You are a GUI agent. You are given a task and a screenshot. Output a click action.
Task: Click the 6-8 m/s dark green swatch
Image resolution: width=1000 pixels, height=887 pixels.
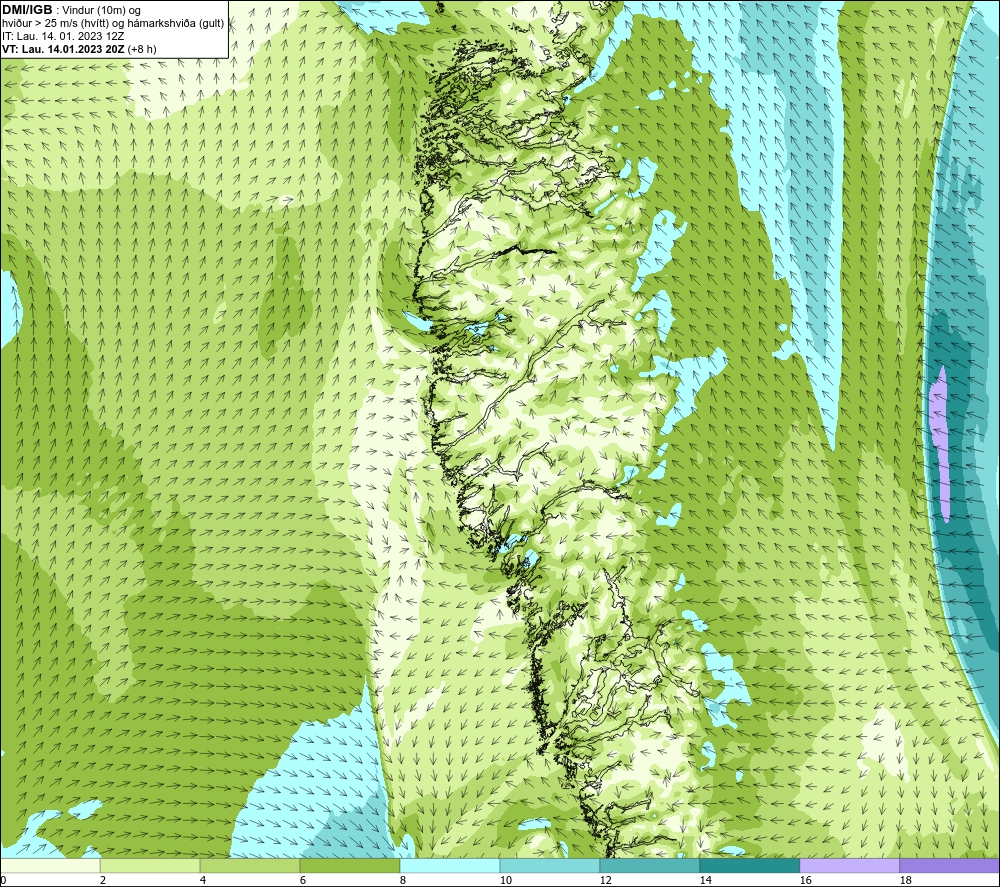[x=349, y=865]
